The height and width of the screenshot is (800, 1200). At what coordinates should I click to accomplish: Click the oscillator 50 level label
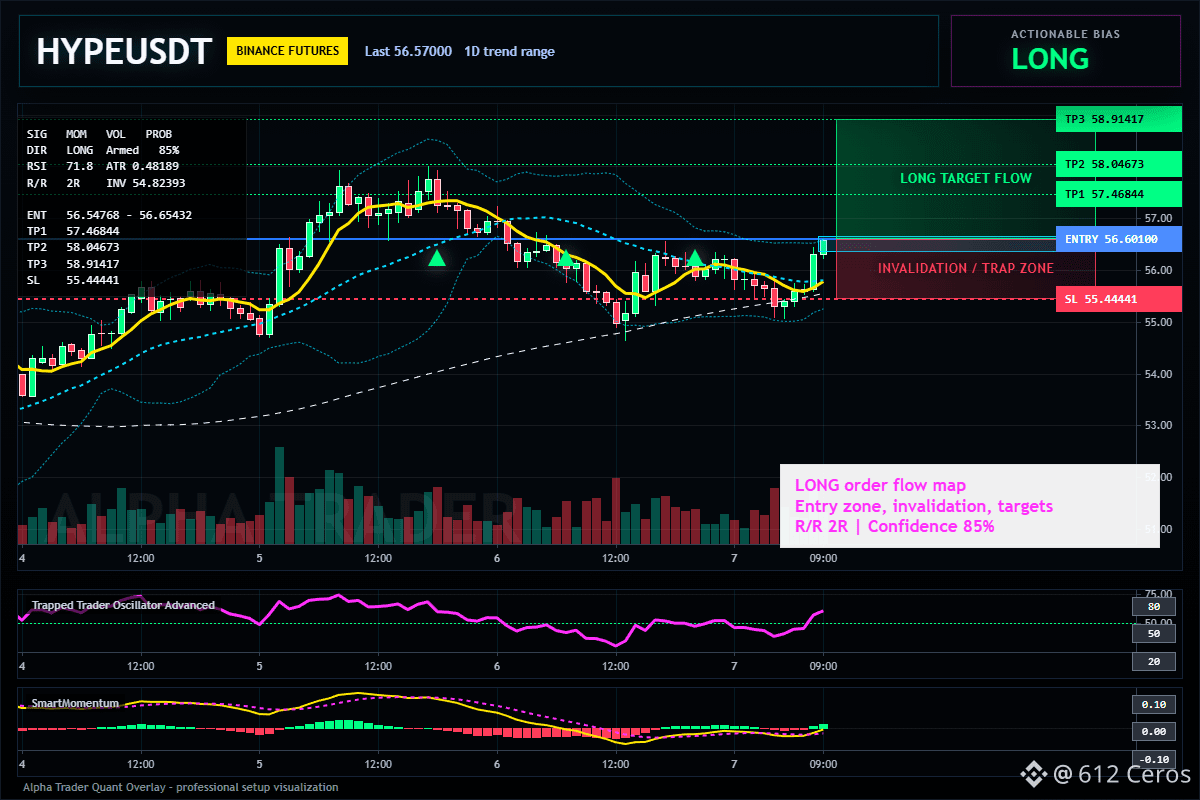[1153, 633]
